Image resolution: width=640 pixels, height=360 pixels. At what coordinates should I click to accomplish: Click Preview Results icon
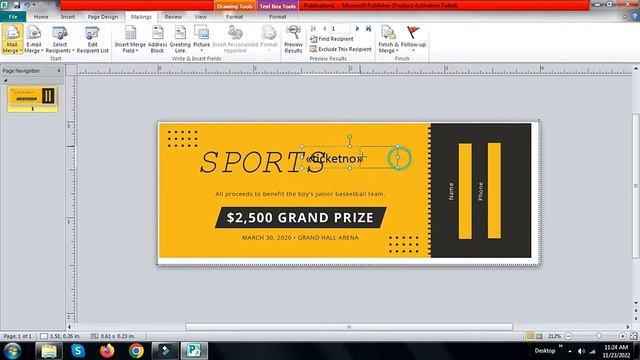(x=293, y=33)
